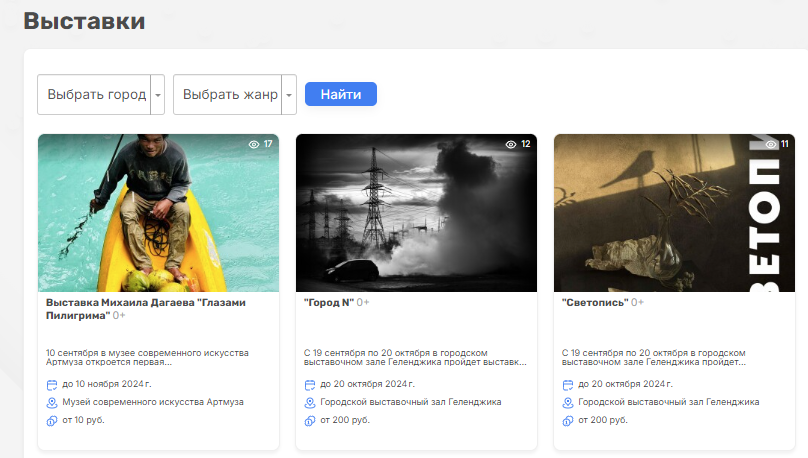808x458 pixels.
Task: Click the bird shadow still-life thumbnail
Action: pyautogui.click(x=674, y=213)
